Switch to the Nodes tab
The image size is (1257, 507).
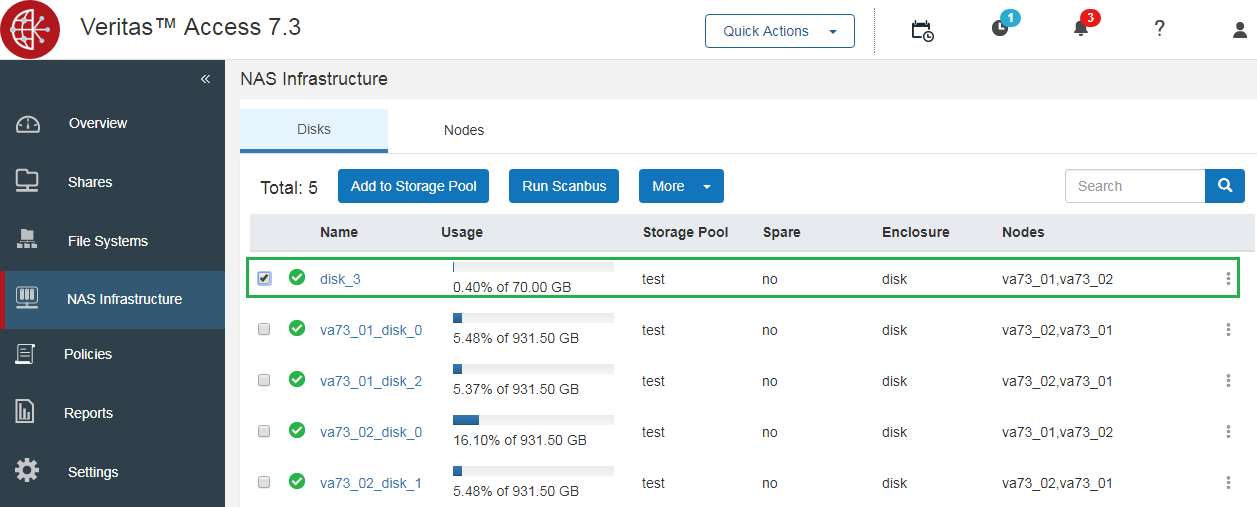(464, 130)
